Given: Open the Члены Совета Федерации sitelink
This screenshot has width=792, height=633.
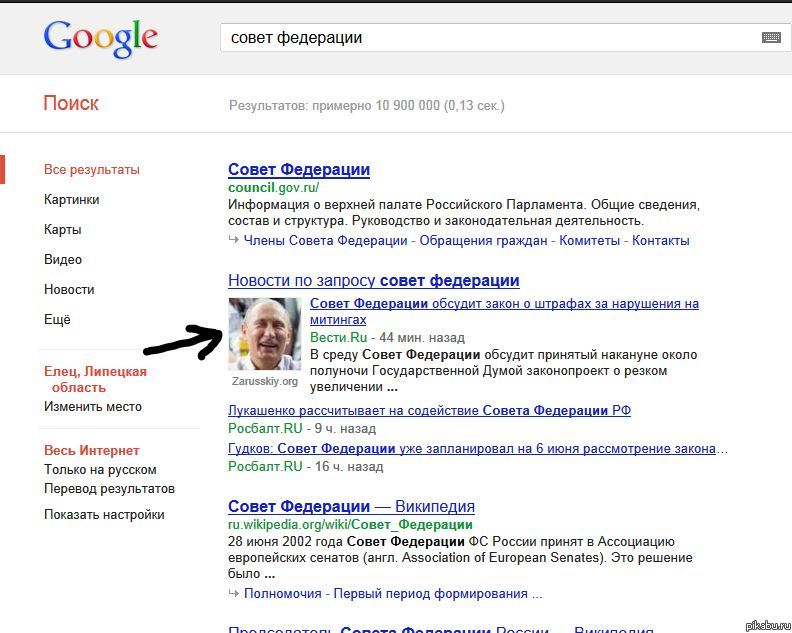Looking at the screenshot, I should coord(325,240).
